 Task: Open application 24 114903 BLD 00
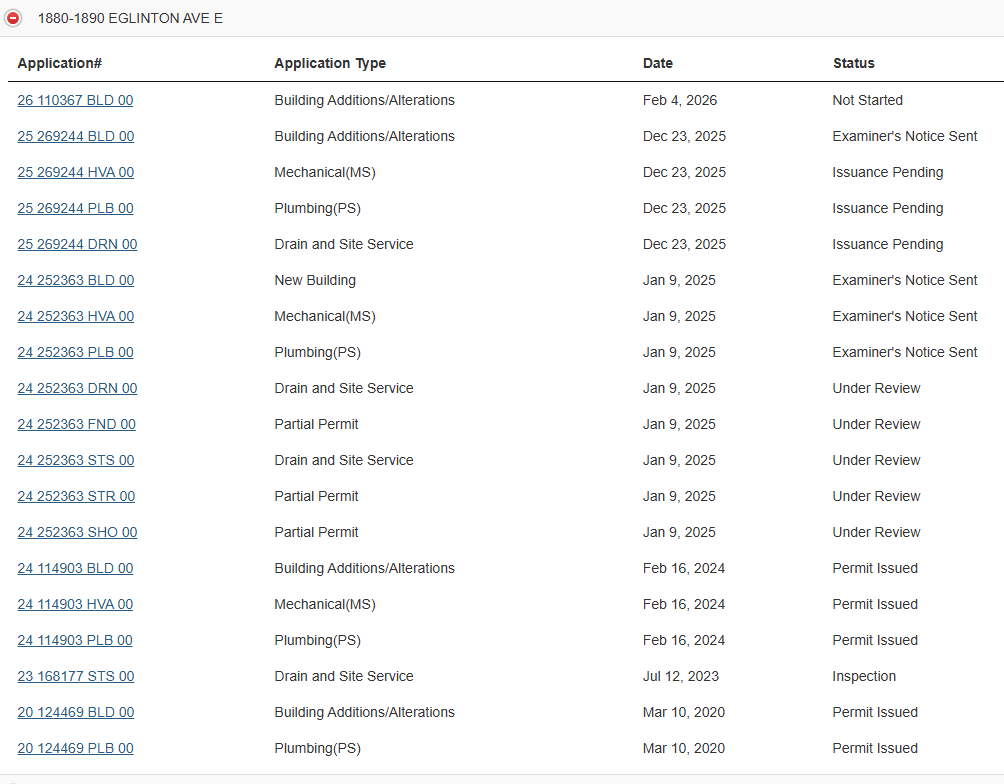click(x=75, y=568)
